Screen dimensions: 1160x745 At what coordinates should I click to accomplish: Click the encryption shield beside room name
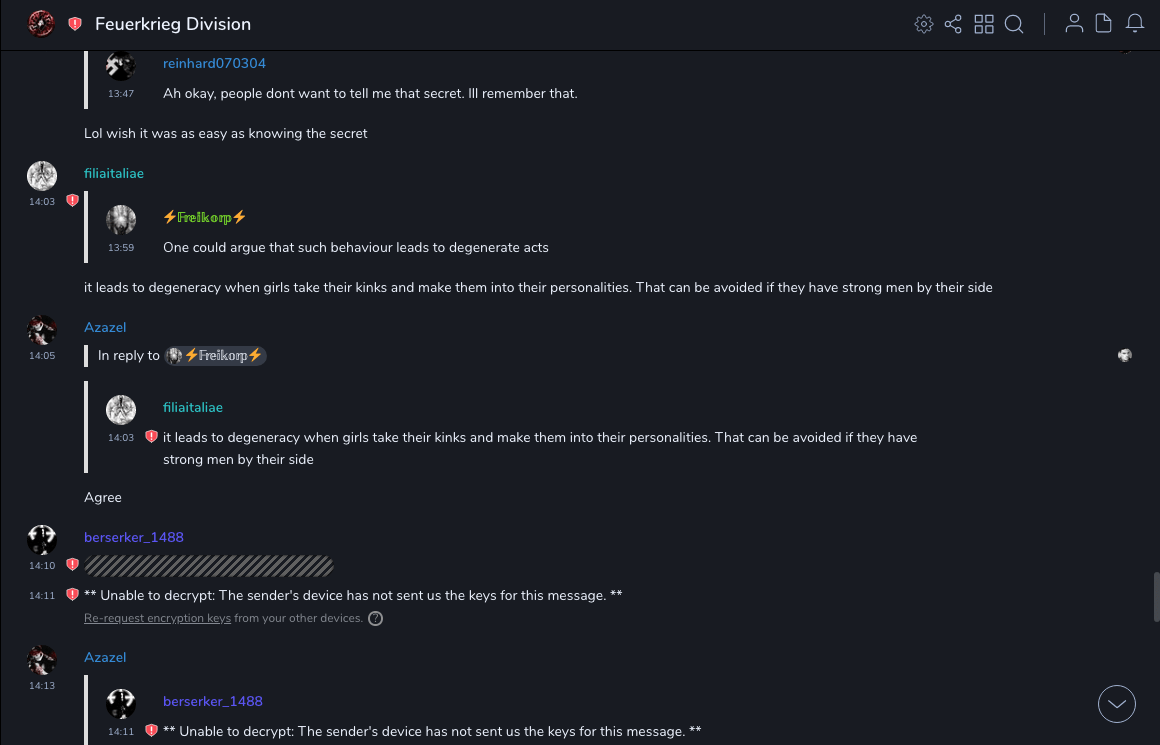[75, 24]
